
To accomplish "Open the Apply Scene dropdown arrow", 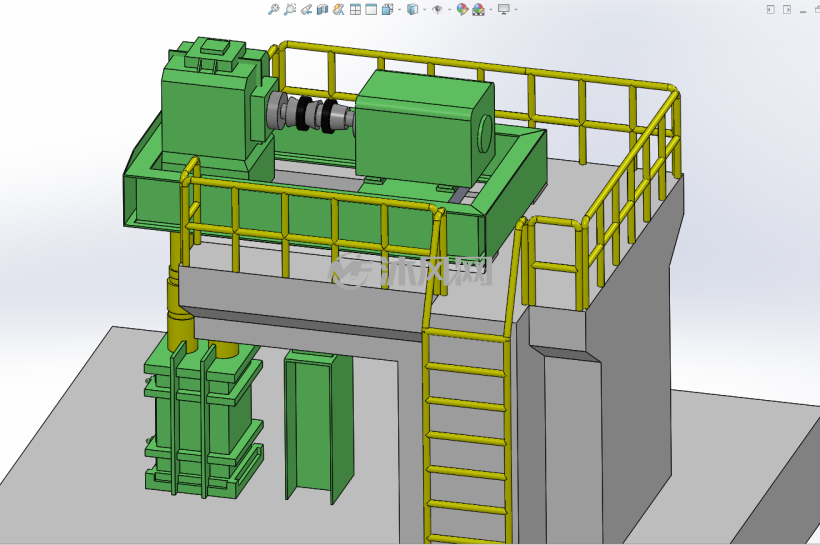I will click(491, 9).
